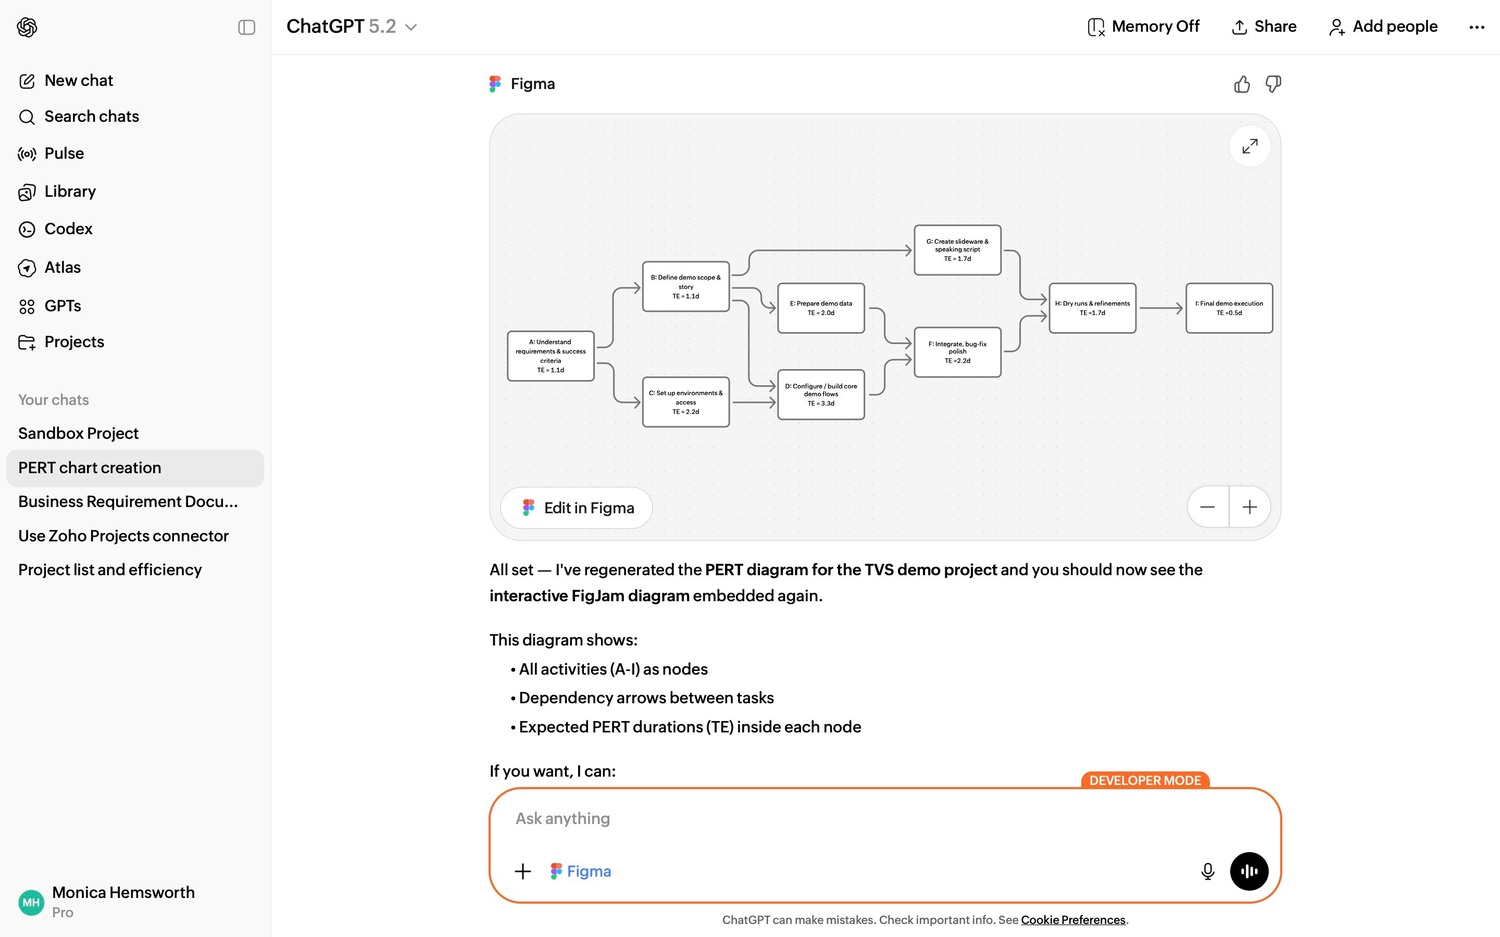
Task: Open the Codex sidebar item
Action: [68, 229]
